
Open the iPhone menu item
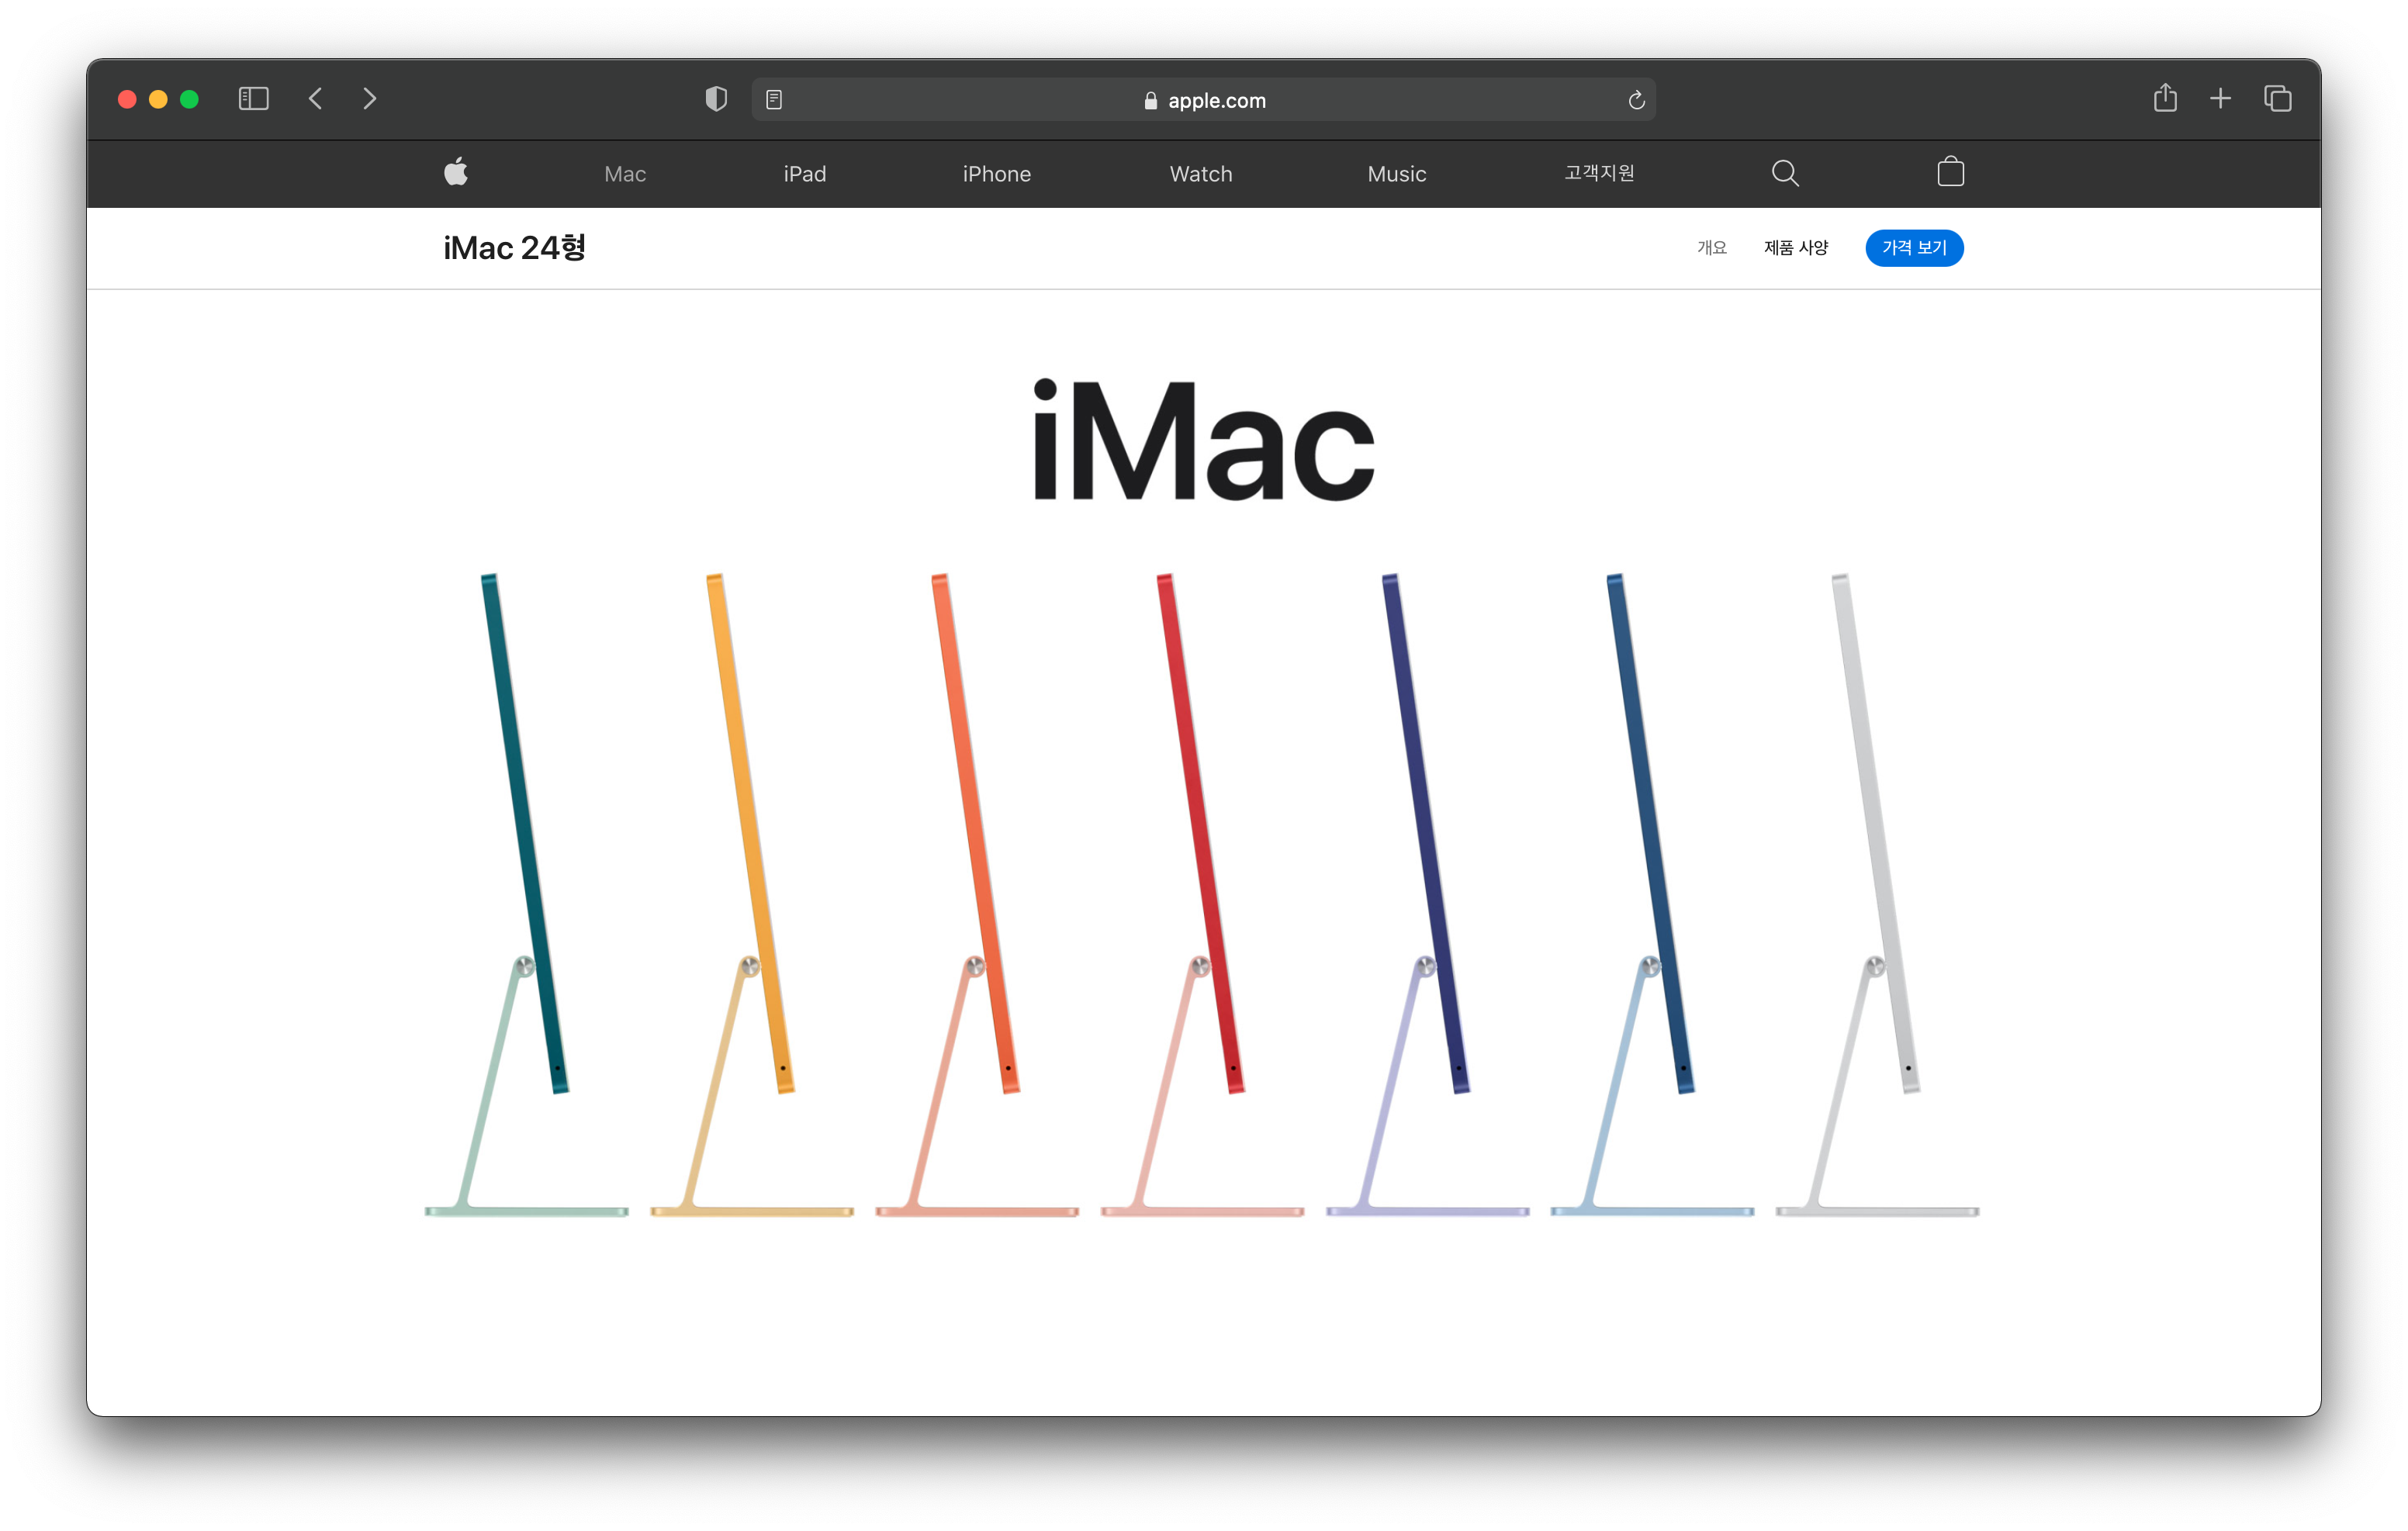coord(997,174)
